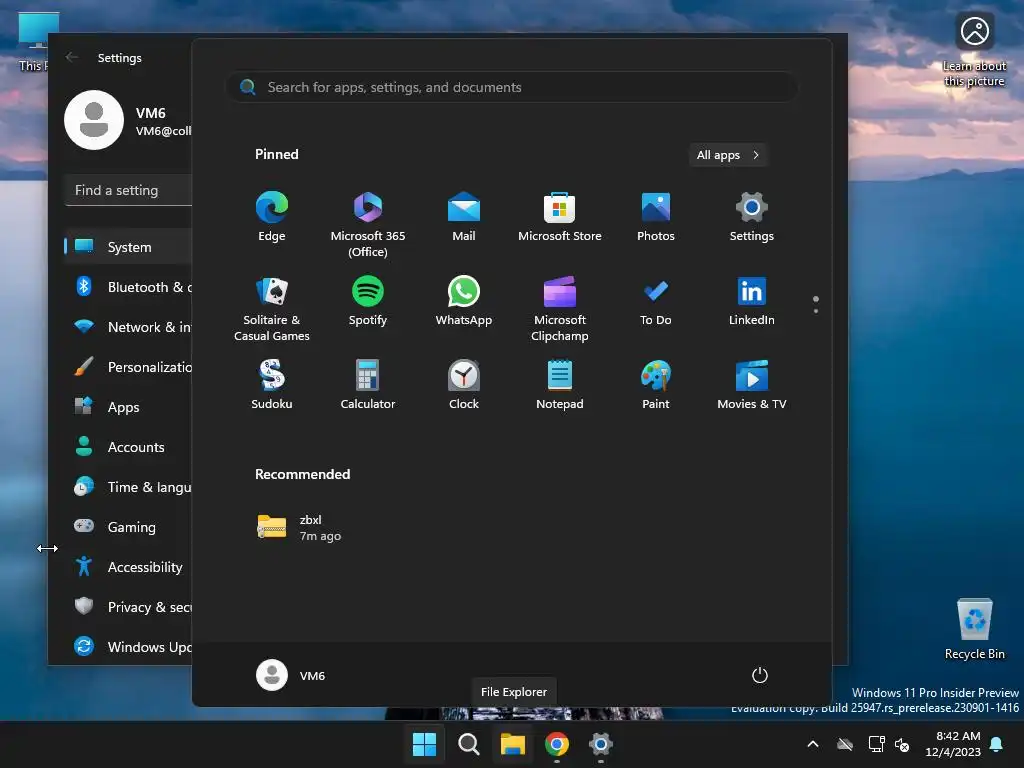This screenshot has width=1024, height=768.
Task: Open the Photos app
Action: pyautogui.click(x=656, y=217)
